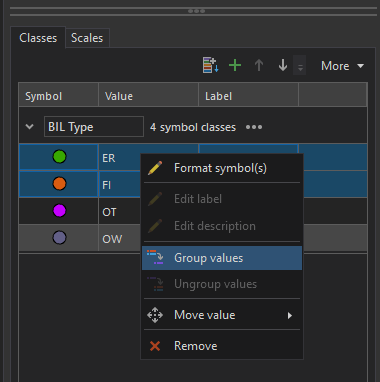Screen dimensions: 380x382
Task: Open the move options split arrow
Action: [300, 66]
